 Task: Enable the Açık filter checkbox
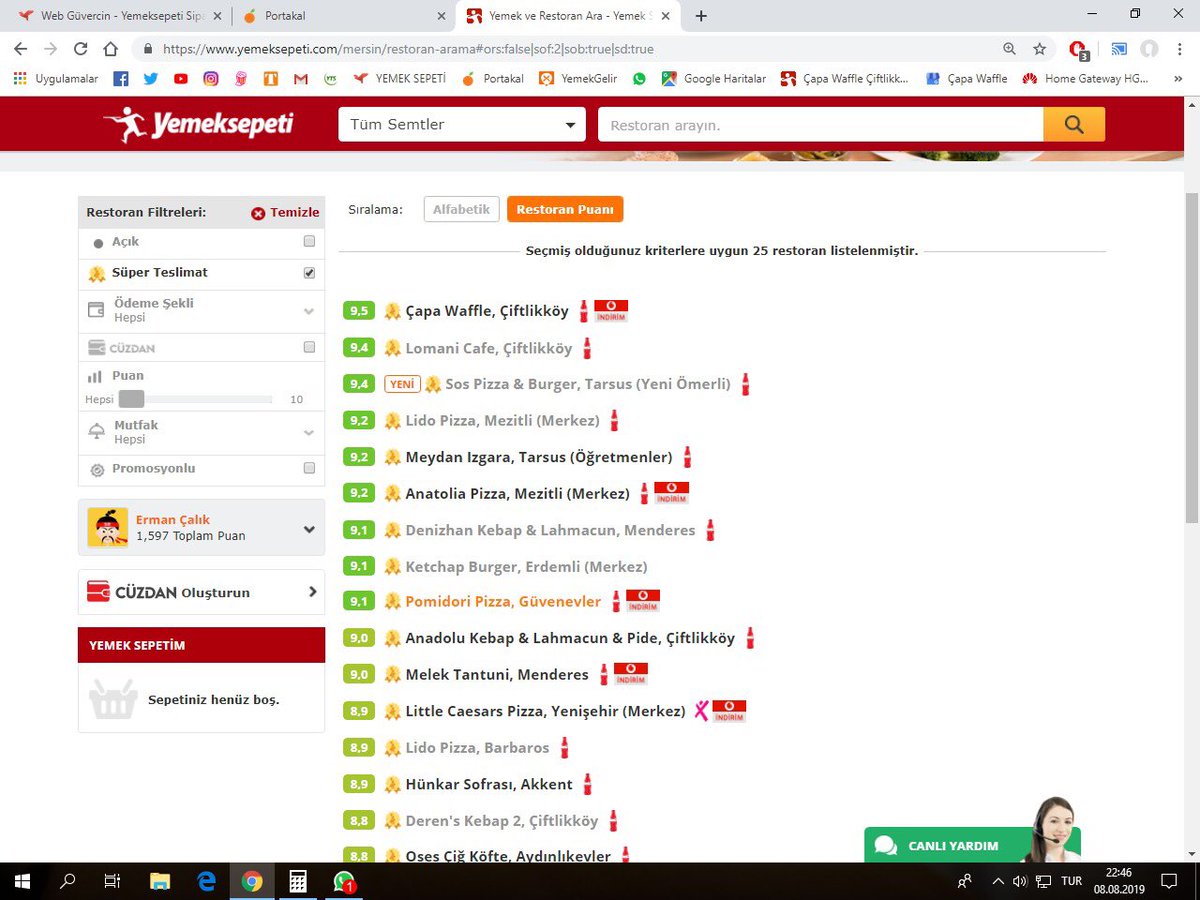pos(309,241)
